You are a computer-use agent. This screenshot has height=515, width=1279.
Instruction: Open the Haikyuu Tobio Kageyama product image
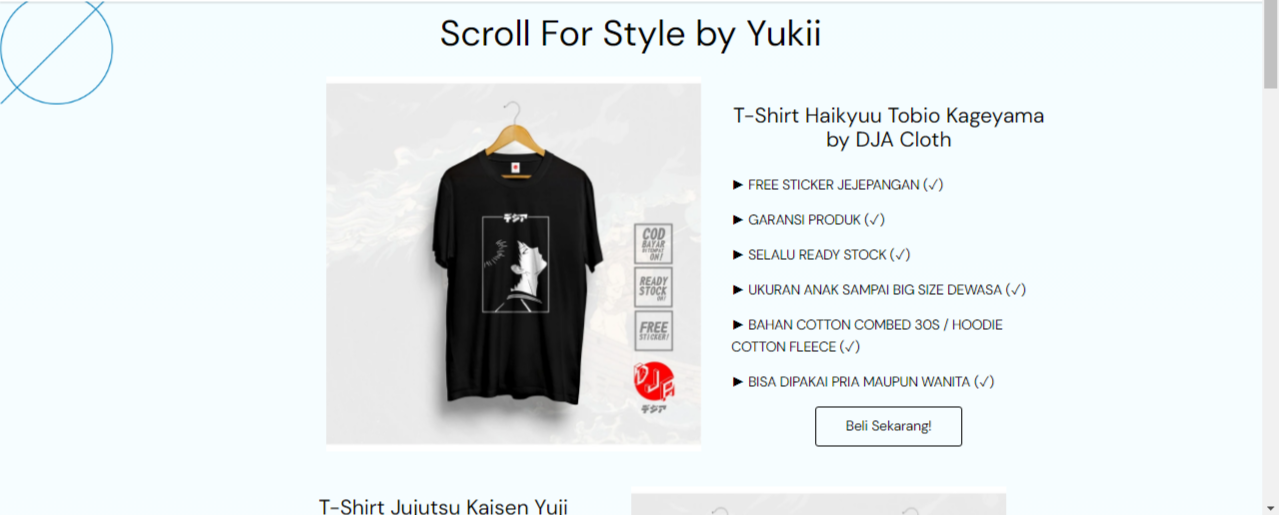point(513,263)
